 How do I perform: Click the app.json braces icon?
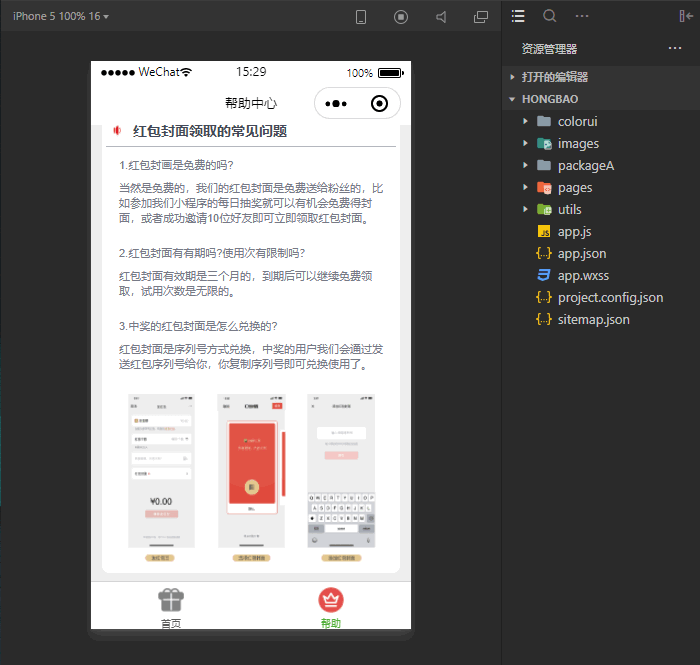coord(544,253)
